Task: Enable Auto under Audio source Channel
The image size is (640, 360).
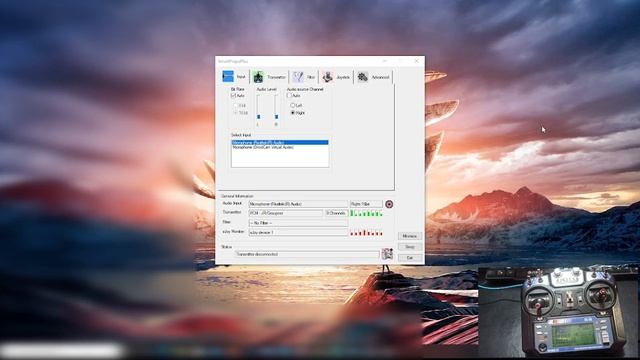Action: pos(289,96)
